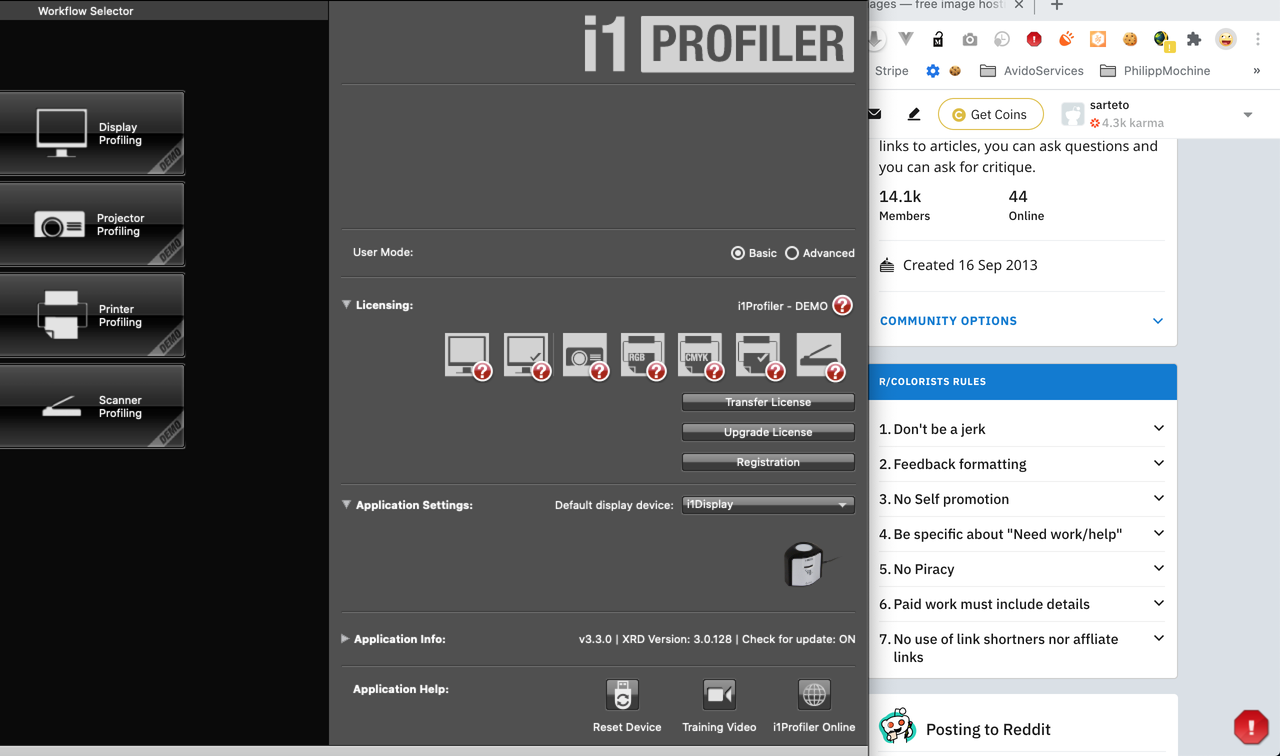
Task: Click the Transfer License button
Action: coord(768,402)
